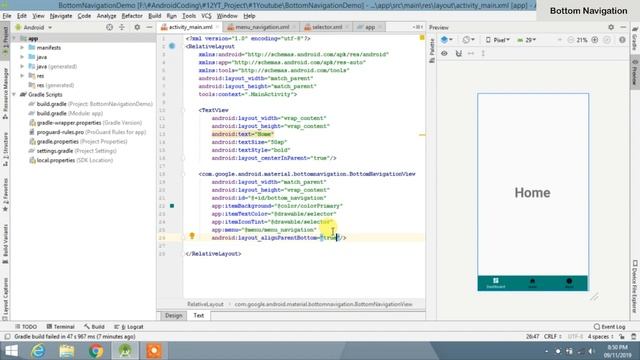Open the VCS menu
The width and height of the screenshot is (640, 360).
(x=206, y=16)
